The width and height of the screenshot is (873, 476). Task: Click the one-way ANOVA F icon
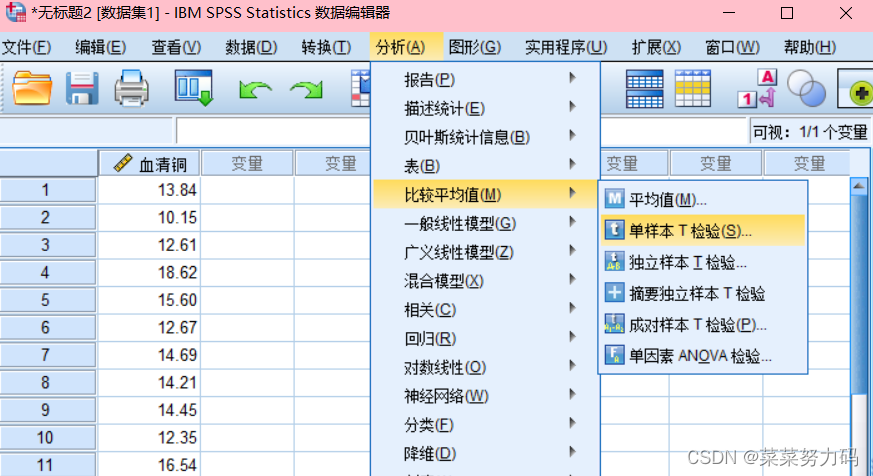[x=614, y=355]
